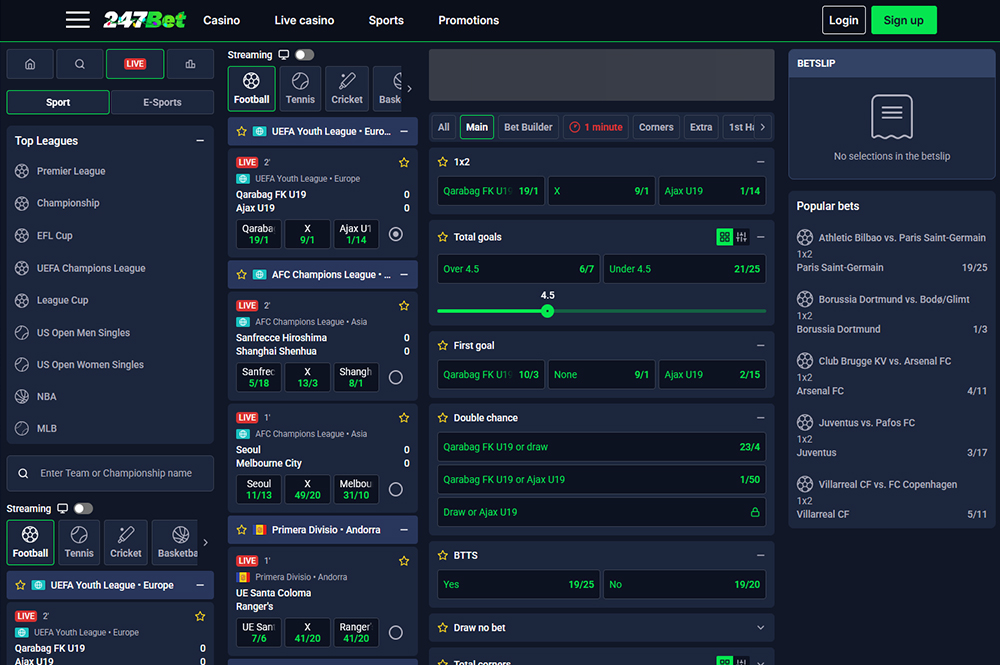The width and height of the screenshot is (1000, 665).
Task: Collapse the Primera Divisio Andorra group
Action: pyautogui.click(x=404, y=530)
